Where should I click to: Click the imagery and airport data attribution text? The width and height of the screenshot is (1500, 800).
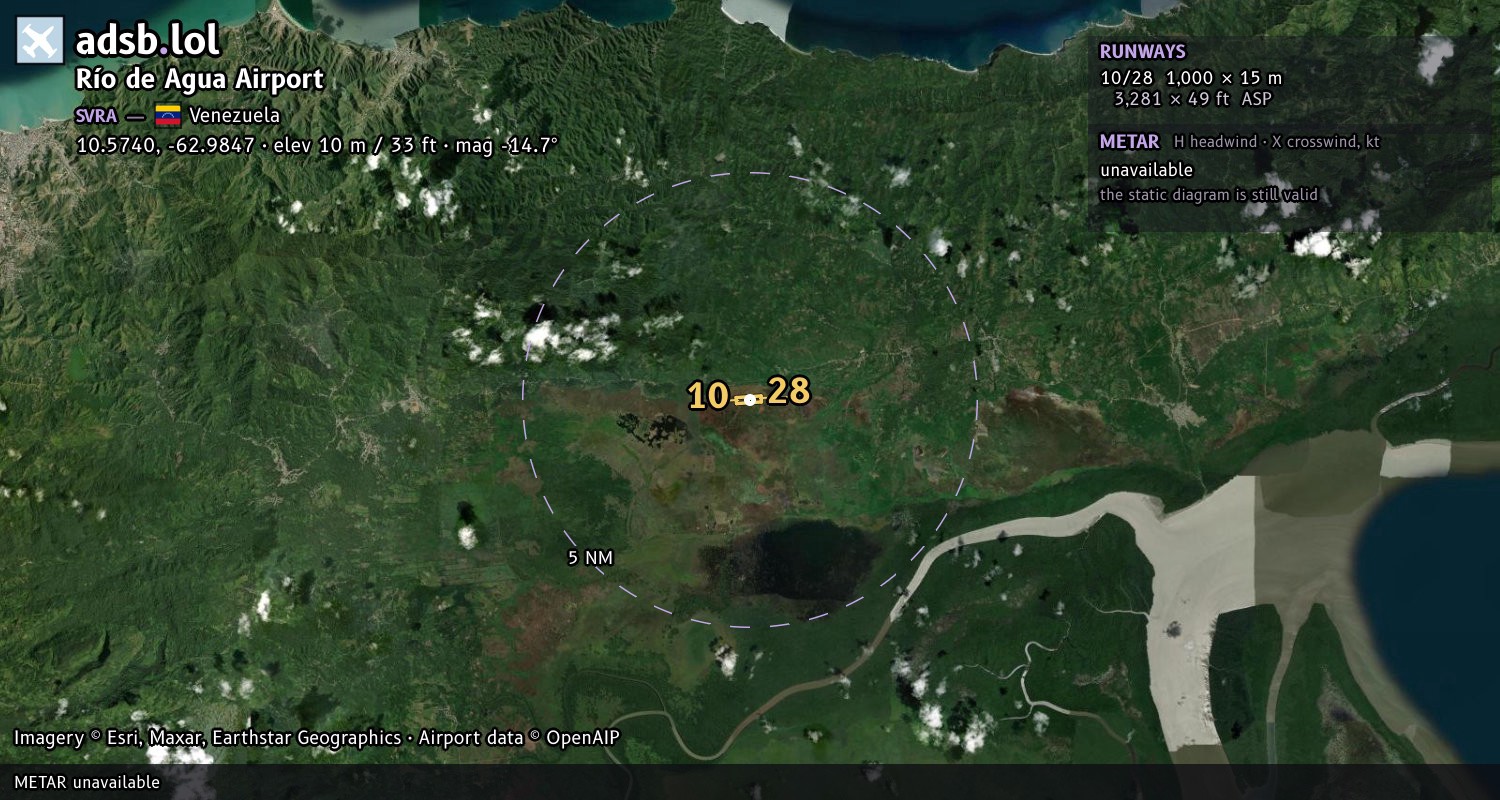coord(317,738)
